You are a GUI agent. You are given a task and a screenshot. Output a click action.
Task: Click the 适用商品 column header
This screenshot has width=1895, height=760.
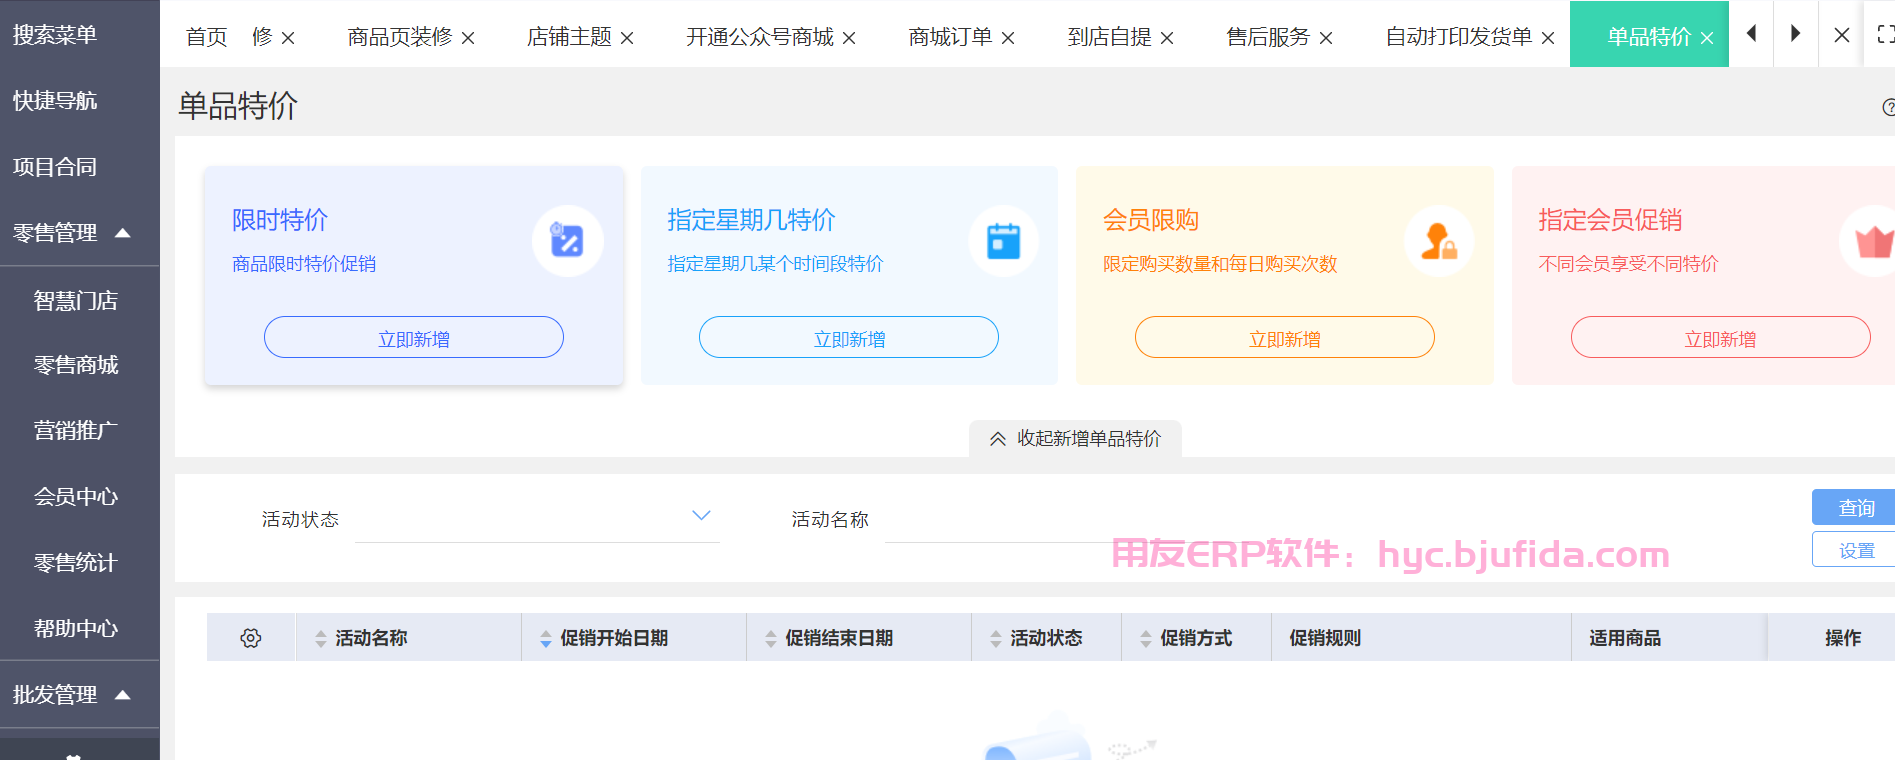pos(1624,638)
